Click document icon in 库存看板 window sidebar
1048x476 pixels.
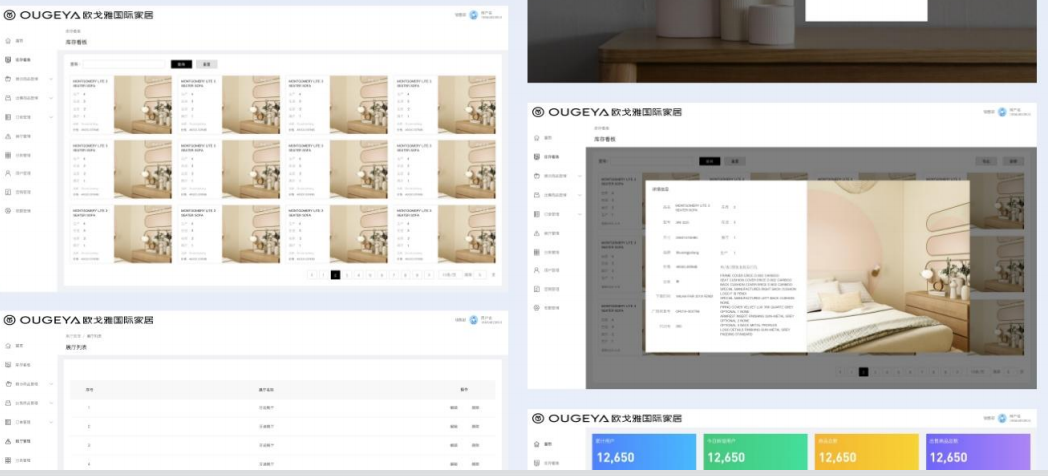click(x=8, y=192)
